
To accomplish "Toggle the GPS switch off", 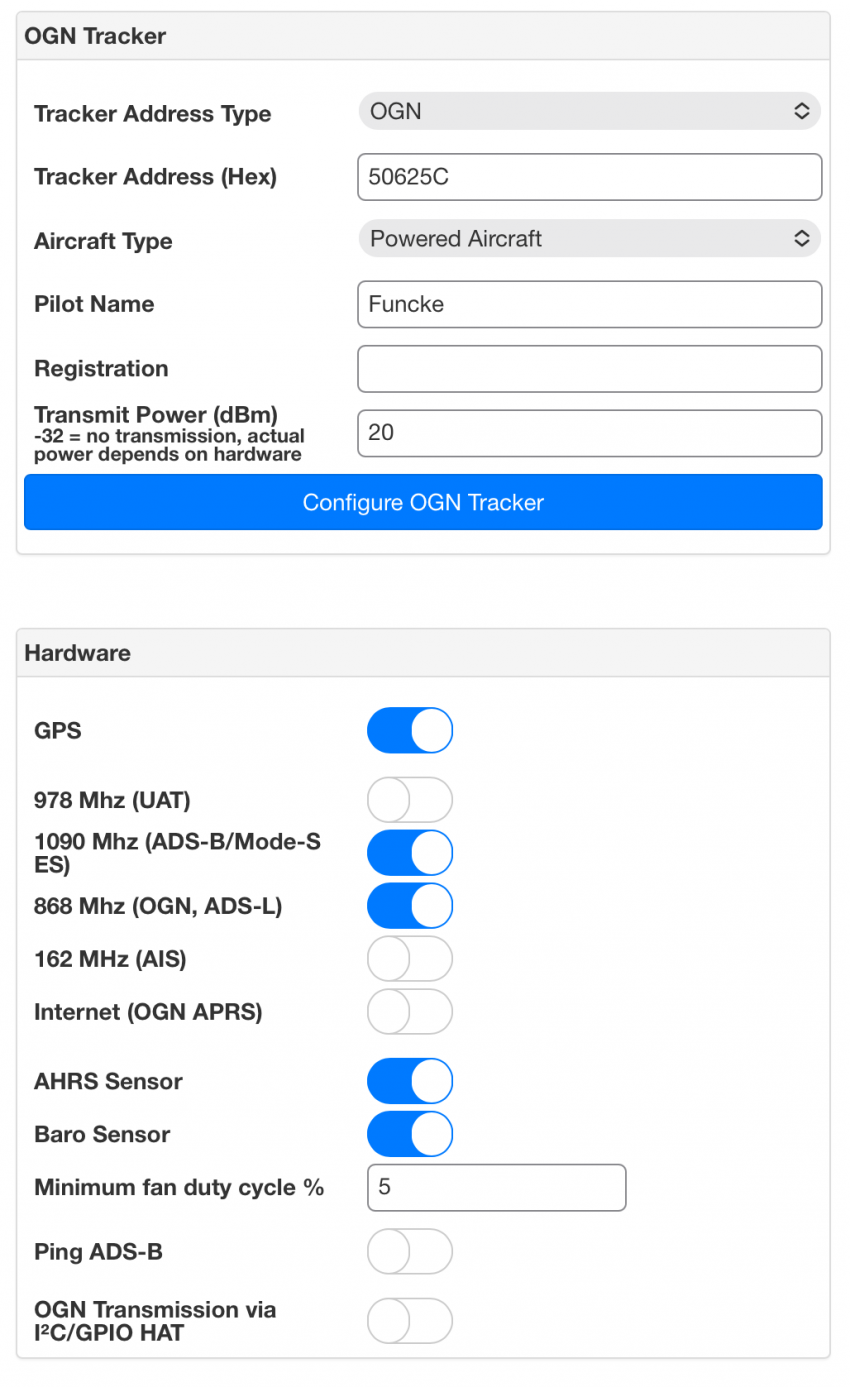I will click(410, 730).
